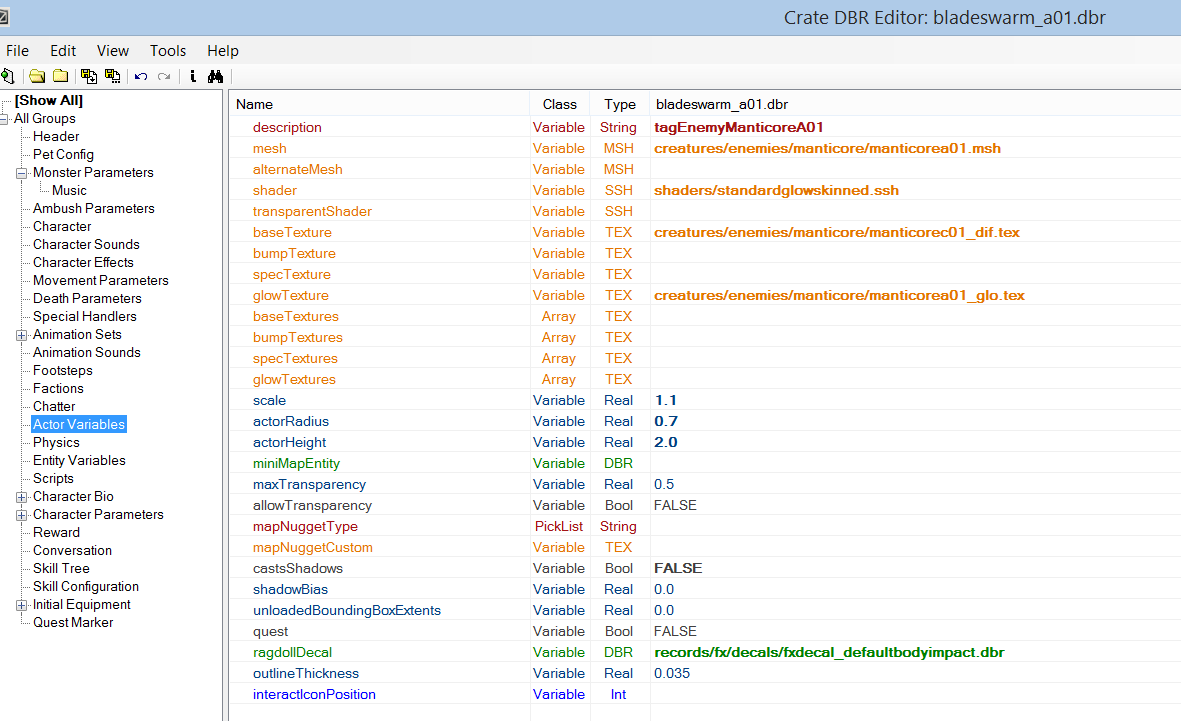
Task: Expand the Character Parameters node
Action: tap(22, 515)
